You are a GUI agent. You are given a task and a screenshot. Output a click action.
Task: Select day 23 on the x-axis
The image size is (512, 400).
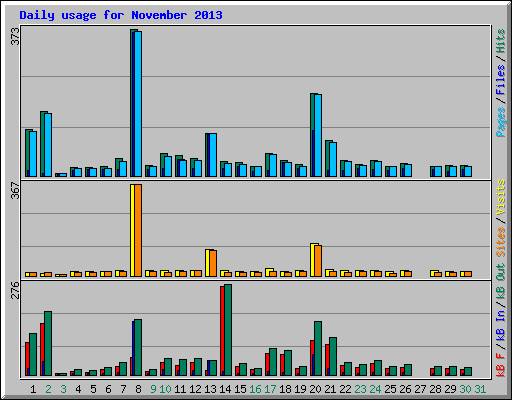click(360, 389)
